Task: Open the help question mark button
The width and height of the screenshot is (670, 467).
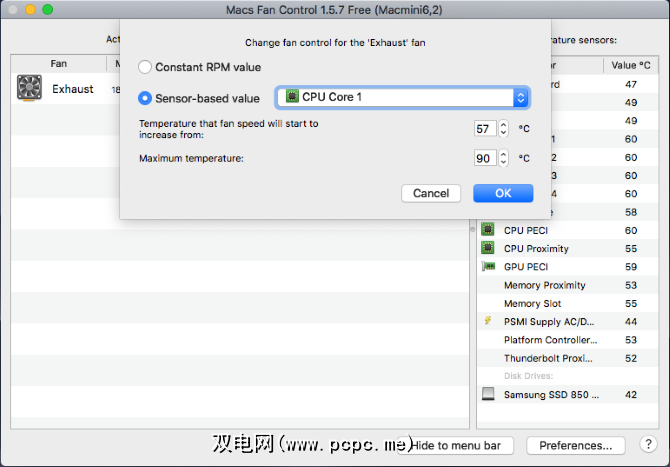Action: [x=648, y=444]
